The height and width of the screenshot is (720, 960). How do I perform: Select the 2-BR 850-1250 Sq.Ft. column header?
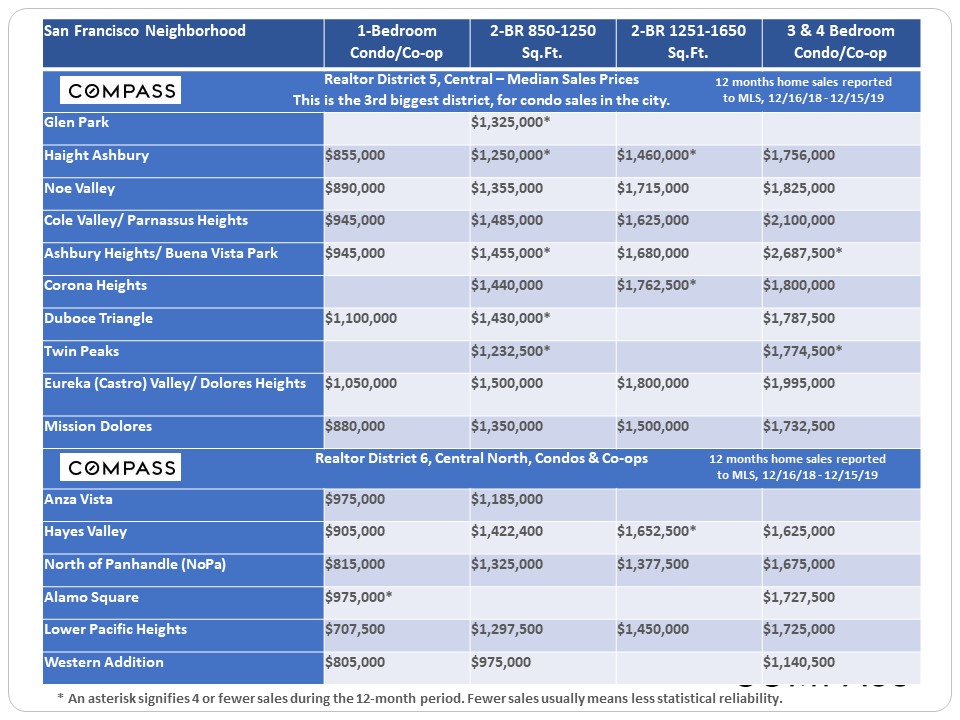[543, 41]
